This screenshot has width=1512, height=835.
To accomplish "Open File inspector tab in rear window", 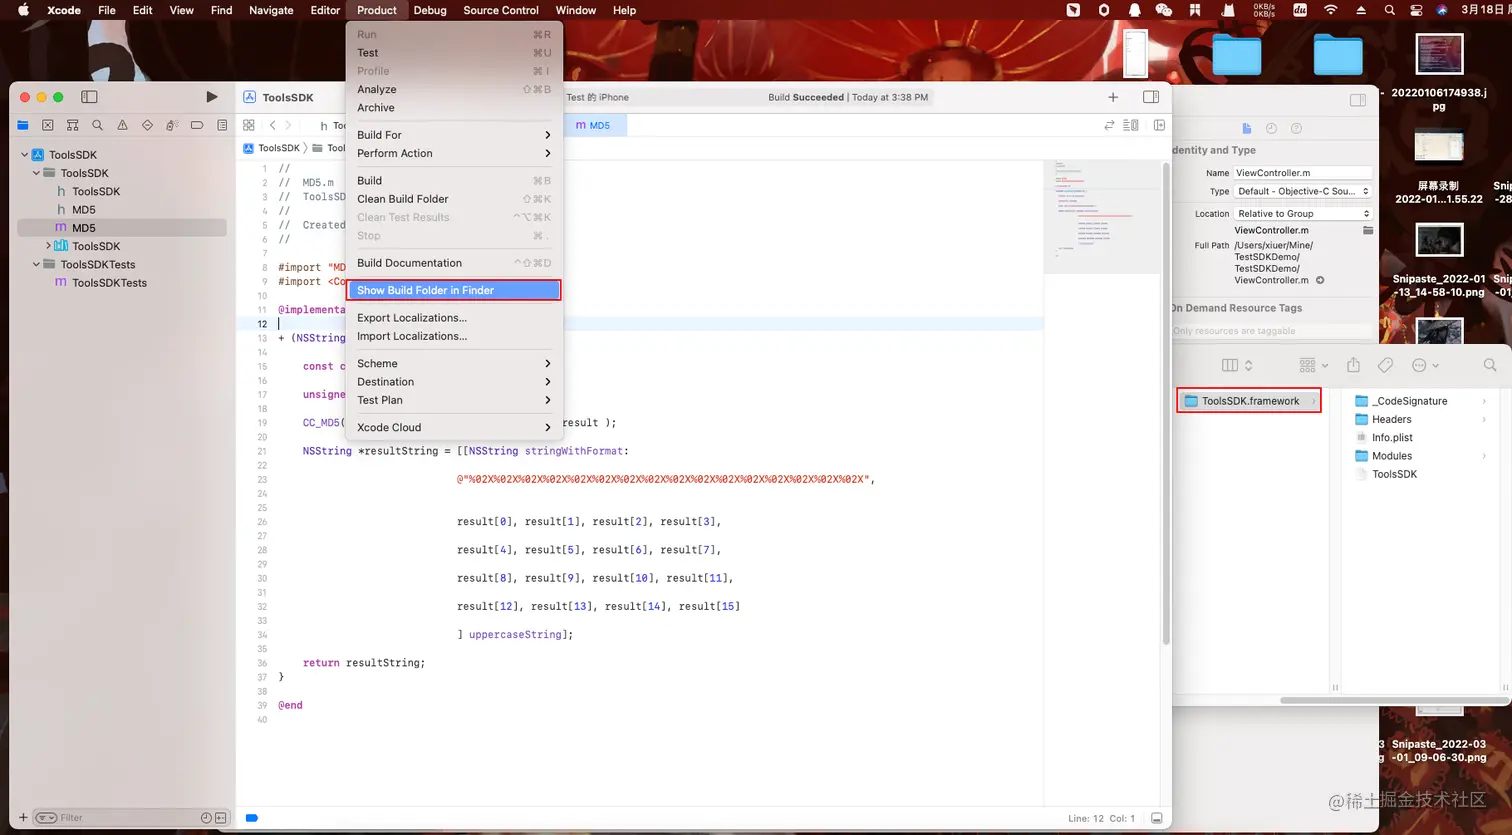I will (1247, 128).
